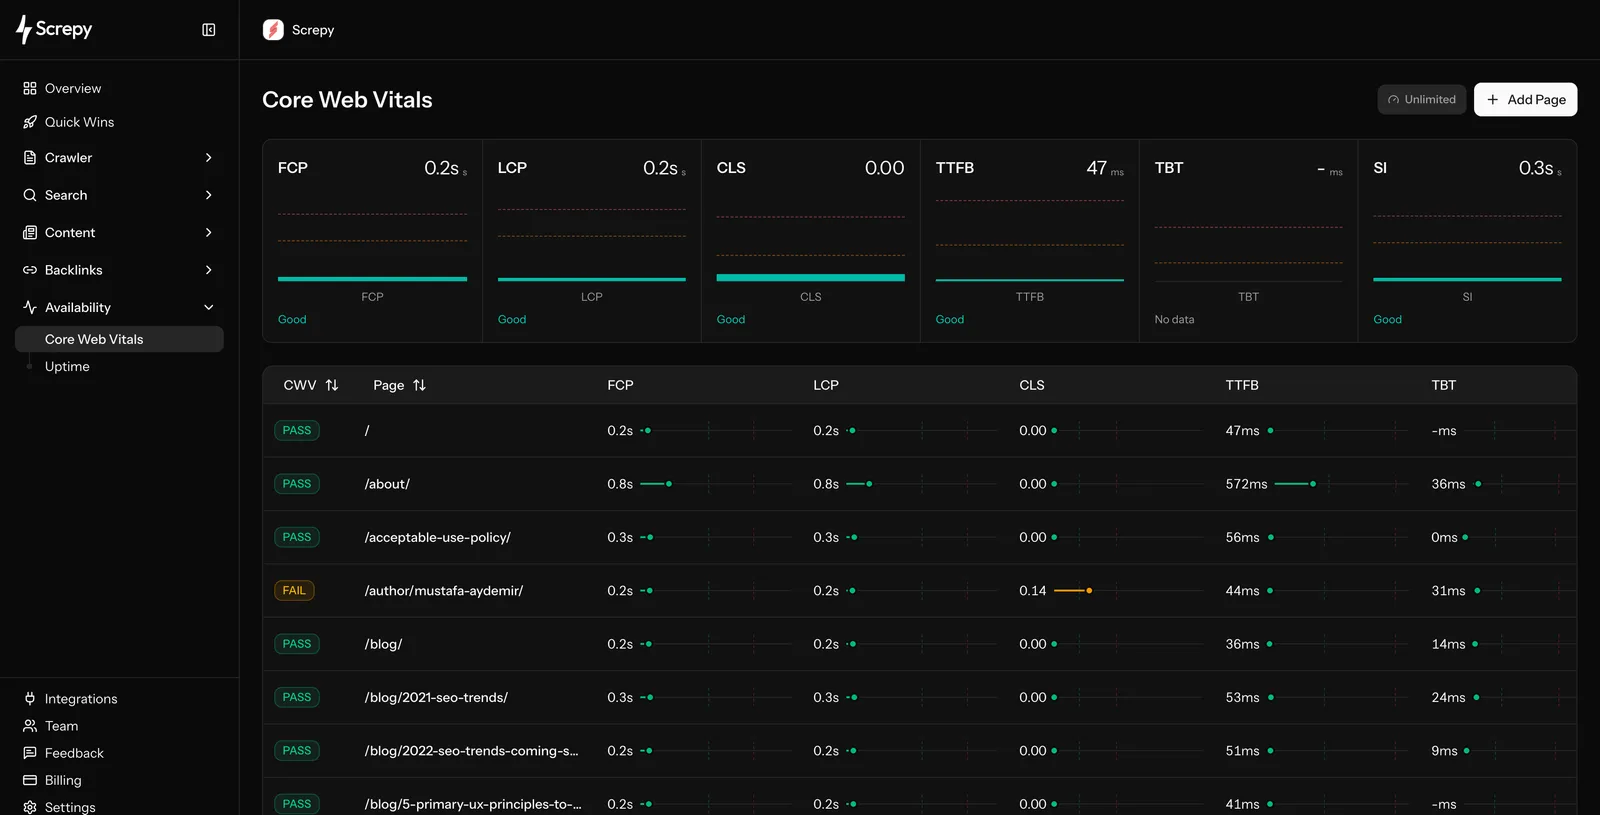Click the /acceptable-use-policy/ page path
Viewport: 1600px width, 815px height.
point(437,538)
